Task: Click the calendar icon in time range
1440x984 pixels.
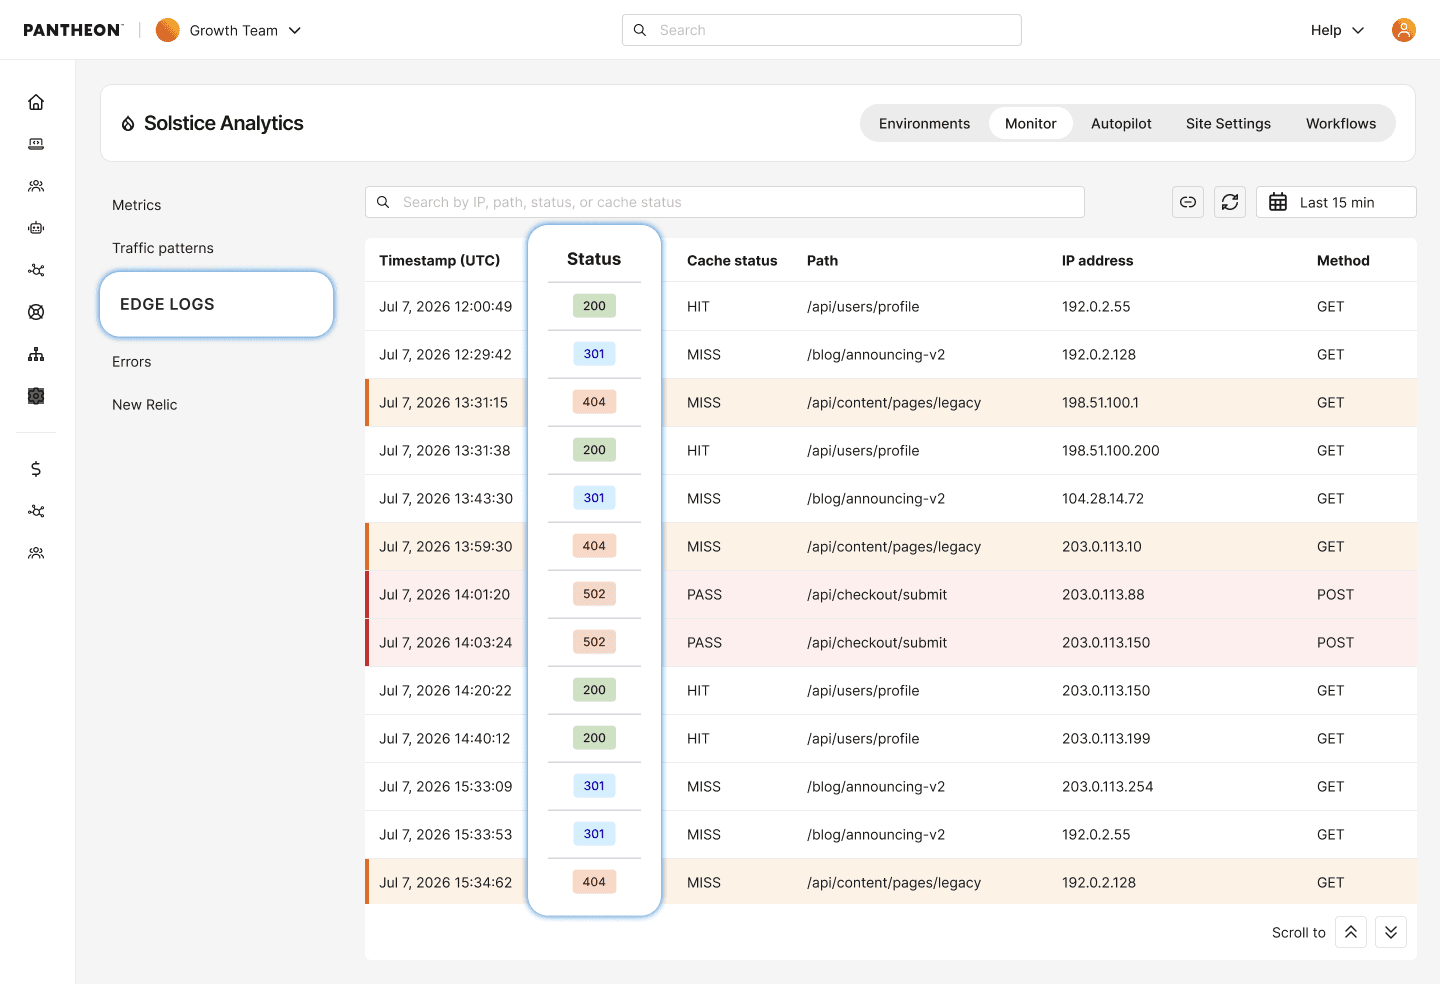Action: click(1278, 202)
